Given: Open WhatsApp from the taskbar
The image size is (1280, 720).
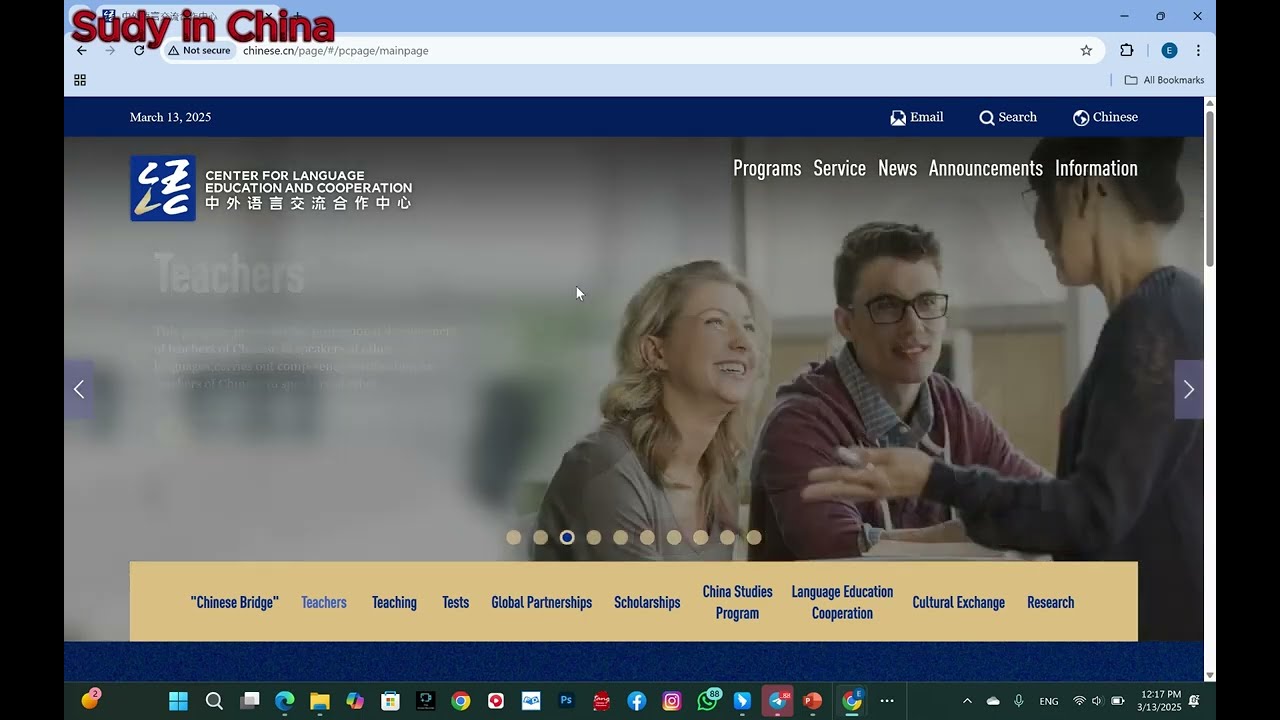Looking at the screenshot, I should coord(708,700).
